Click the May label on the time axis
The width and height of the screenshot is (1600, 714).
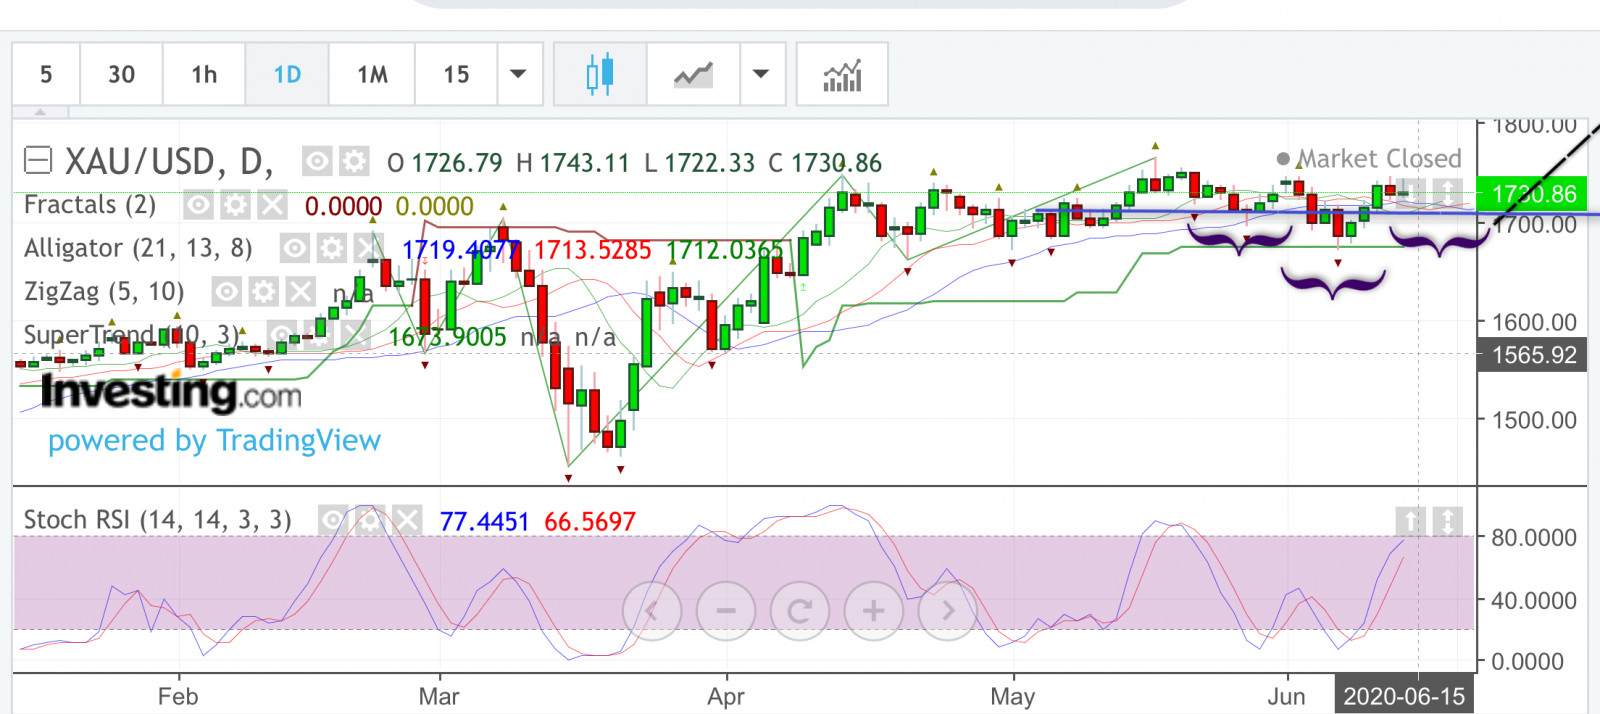point(1012,696)
